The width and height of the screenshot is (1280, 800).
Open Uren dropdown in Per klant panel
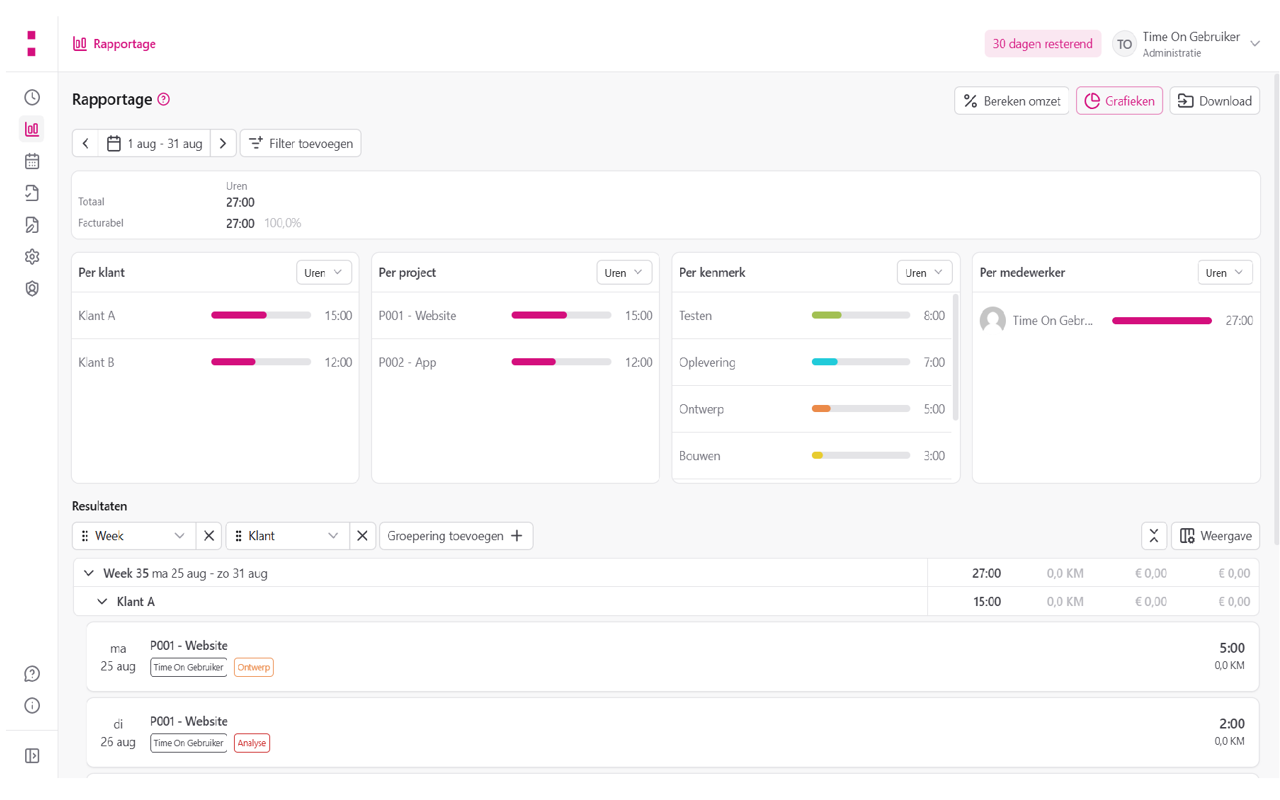point(324,272)
